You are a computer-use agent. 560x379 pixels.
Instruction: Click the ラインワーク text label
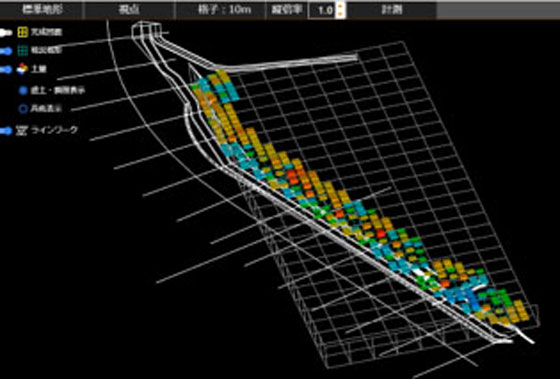[x=55, y=130]
